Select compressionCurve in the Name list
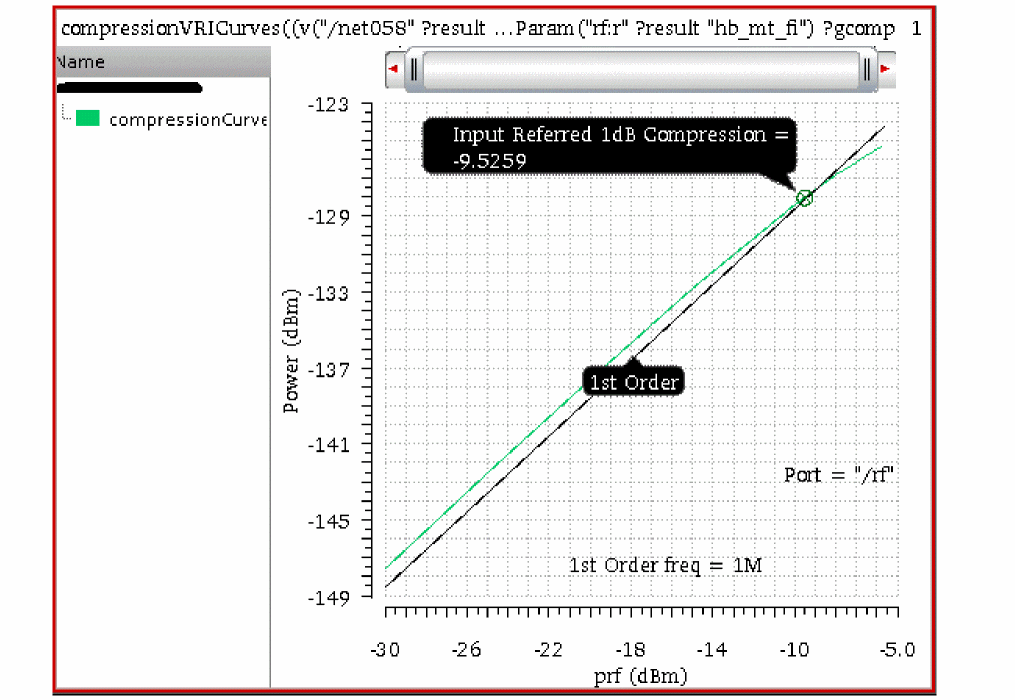The height and width of the screenshot is (700, 1015). [188, 120]
